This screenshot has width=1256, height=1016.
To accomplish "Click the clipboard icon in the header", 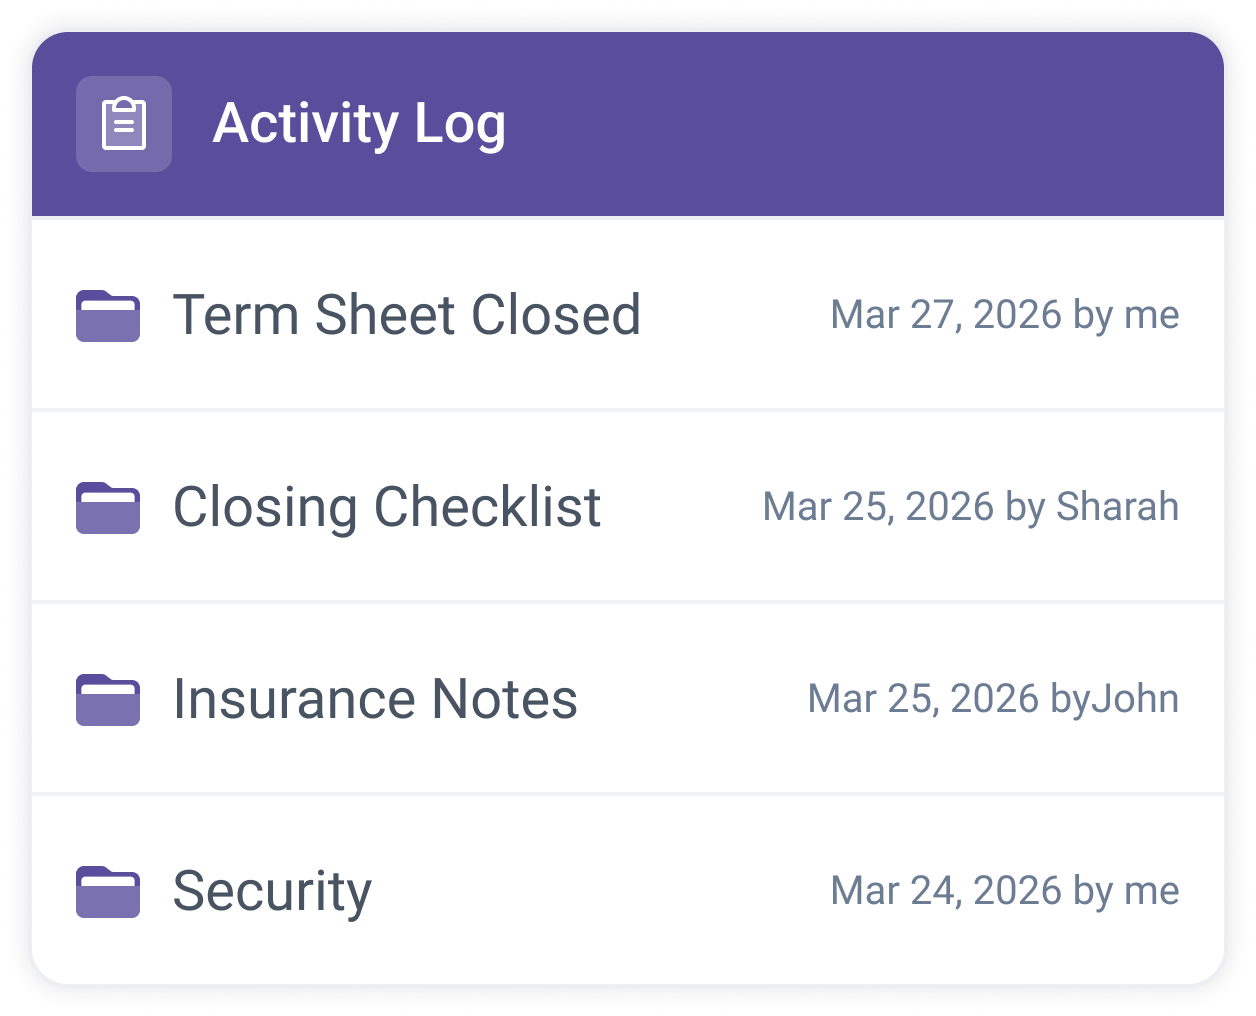I will pos(124,124).
